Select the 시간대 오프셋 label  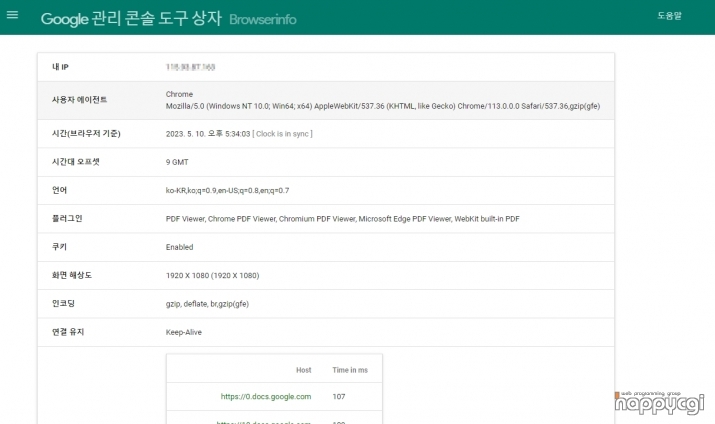(76, 162)
